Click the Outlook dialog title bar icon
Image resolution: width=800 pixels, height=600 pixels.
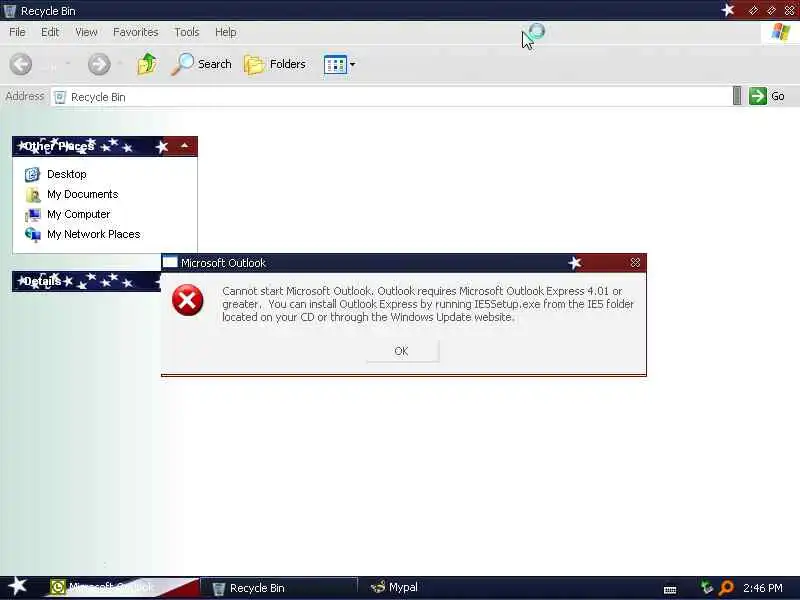170,262
